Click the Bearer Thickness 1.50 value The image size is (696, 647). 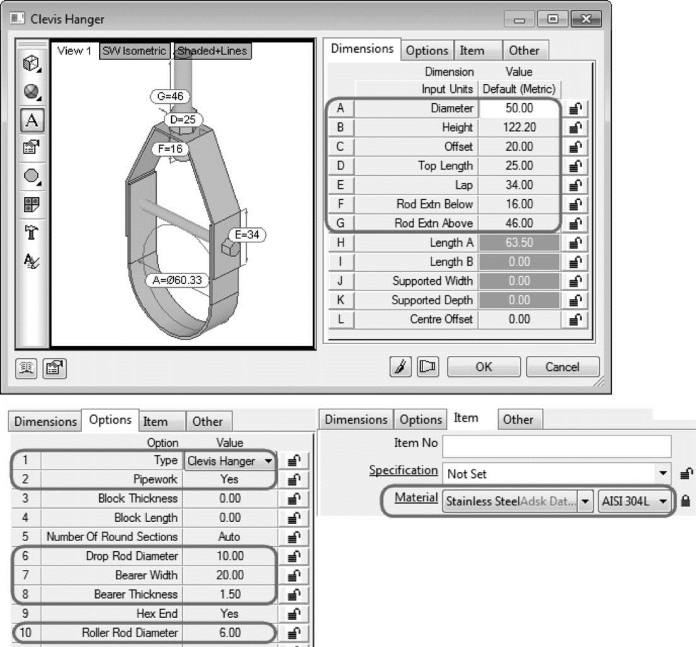[x=230, y=595]
